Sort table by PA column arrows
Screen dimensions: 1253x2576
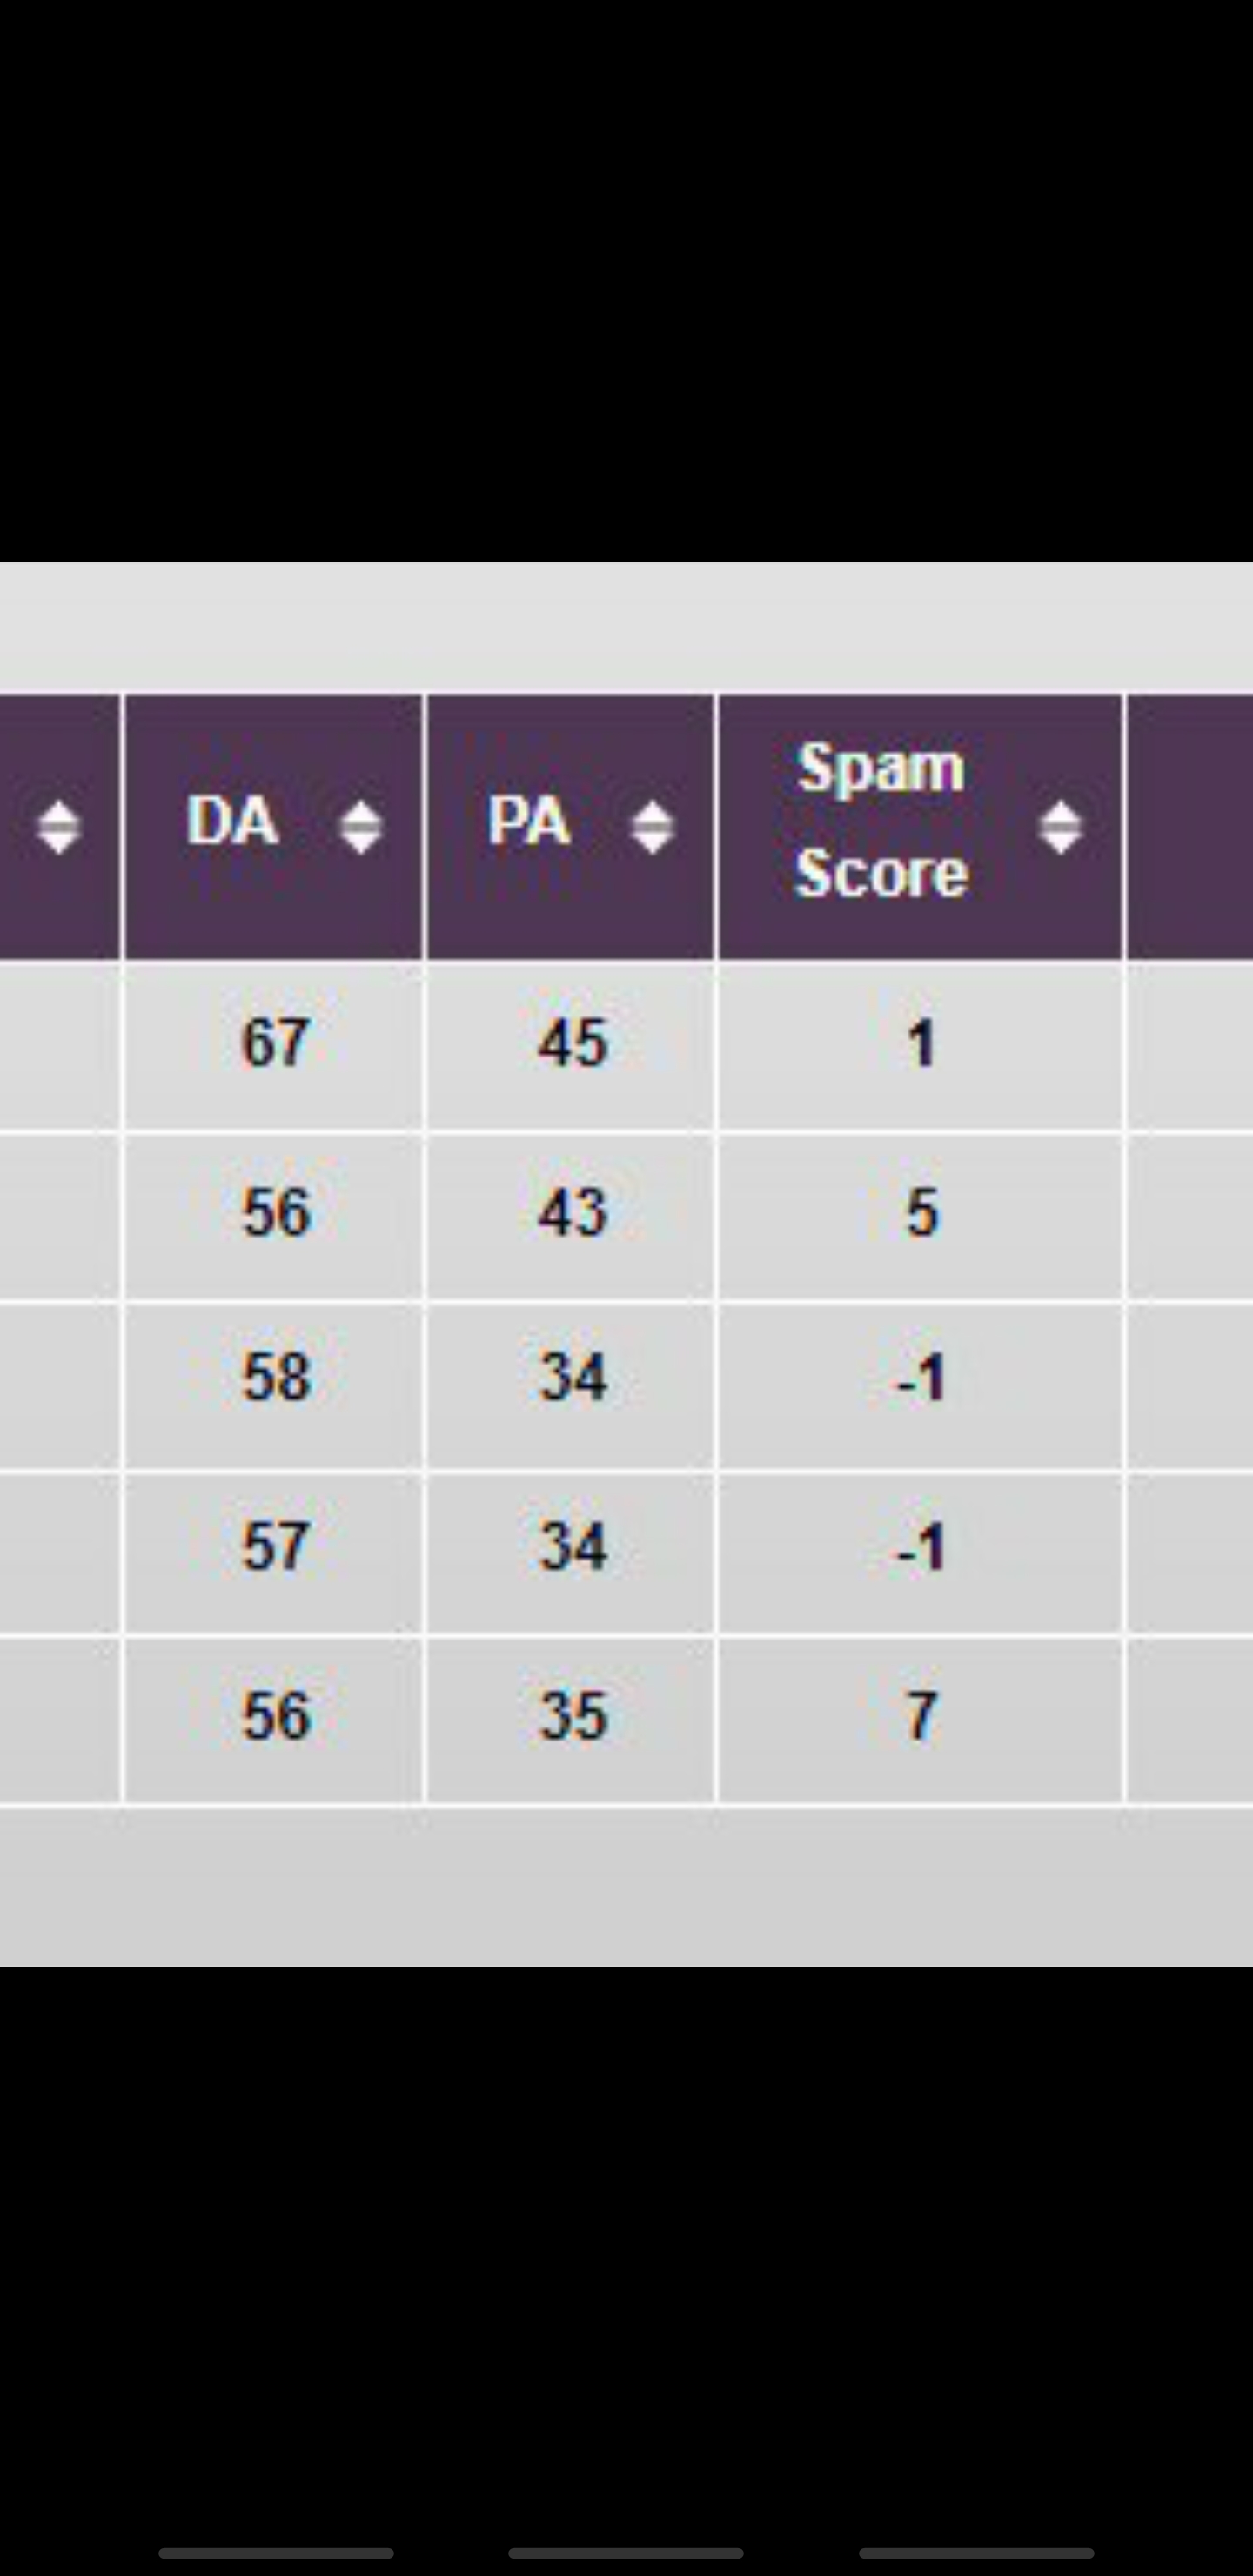652,828
